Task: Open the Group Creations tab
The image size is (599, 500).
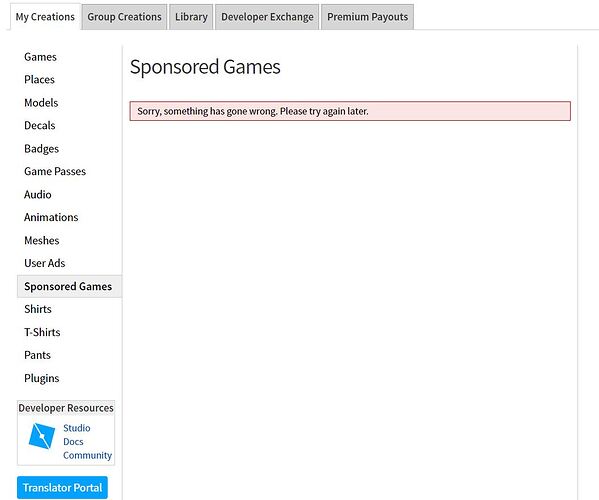Action: [125, 17]
